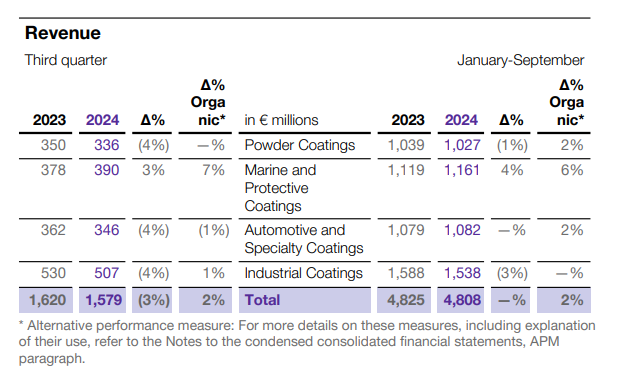Select the 1,538 Industrial nine-month value
The image size is (620, 390).
tap(462, 273)
